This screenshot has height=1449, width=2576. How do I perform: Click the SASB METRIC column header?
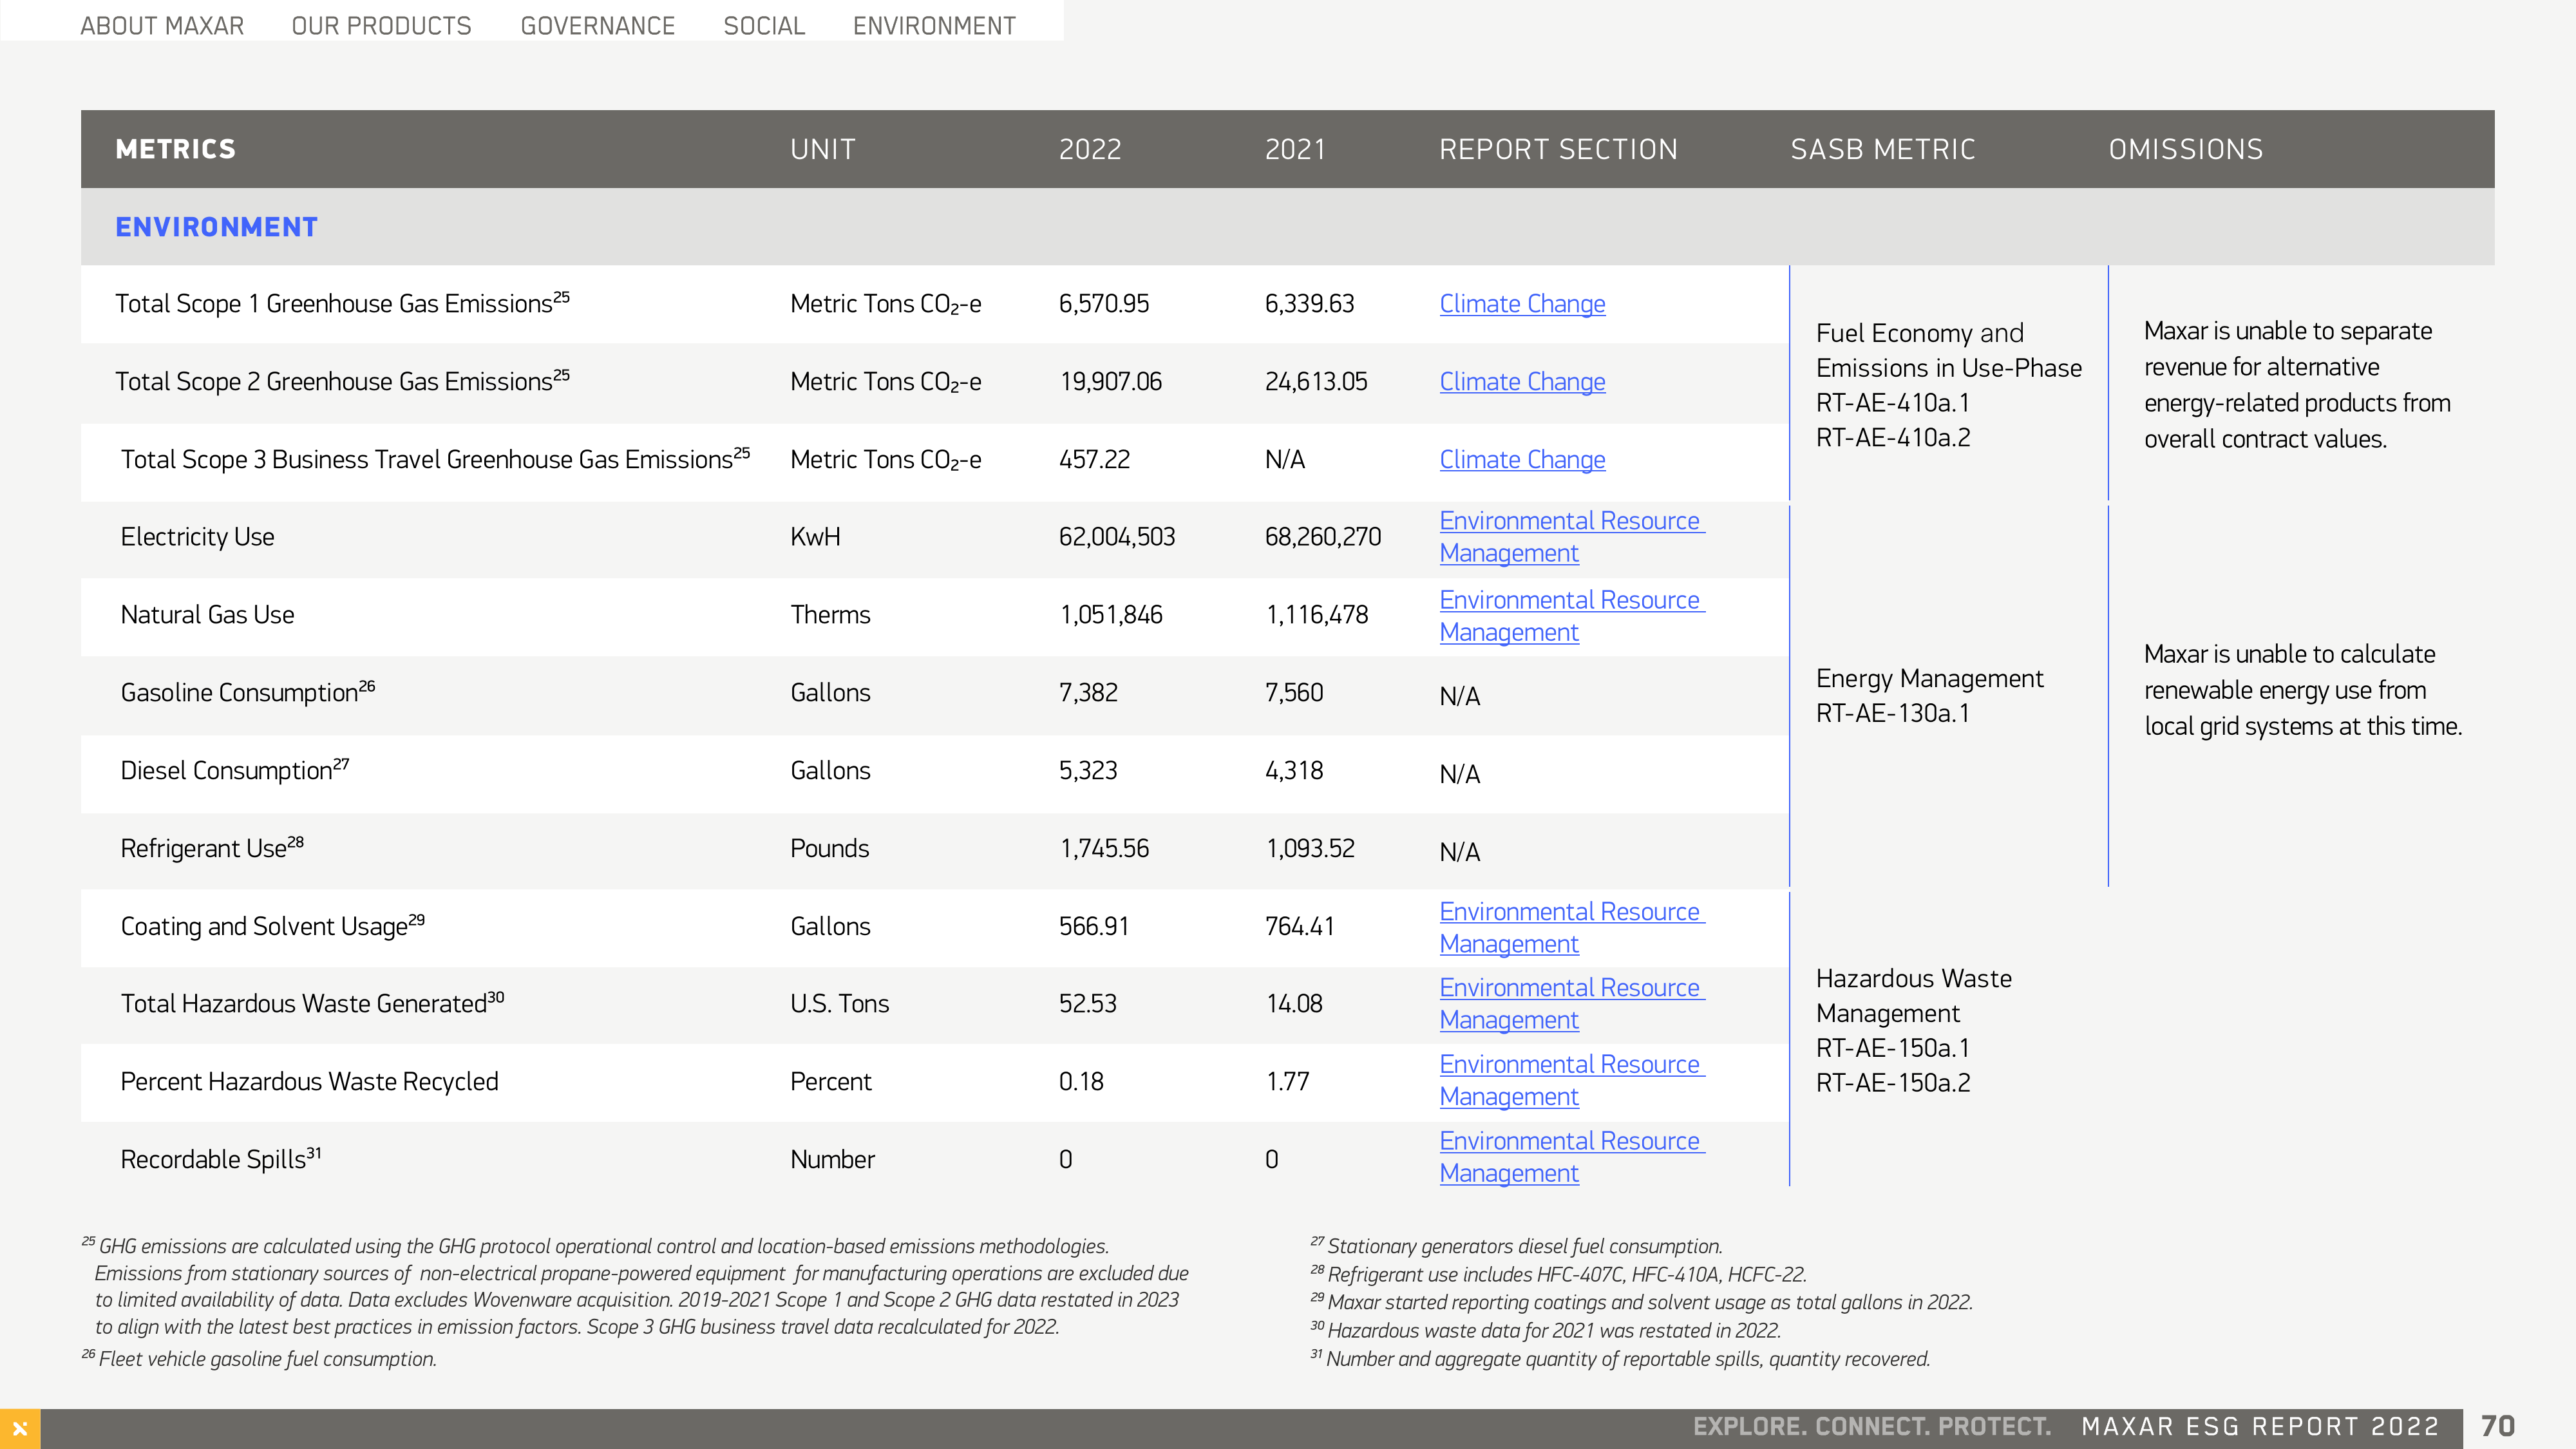(x=1883, y=150)
